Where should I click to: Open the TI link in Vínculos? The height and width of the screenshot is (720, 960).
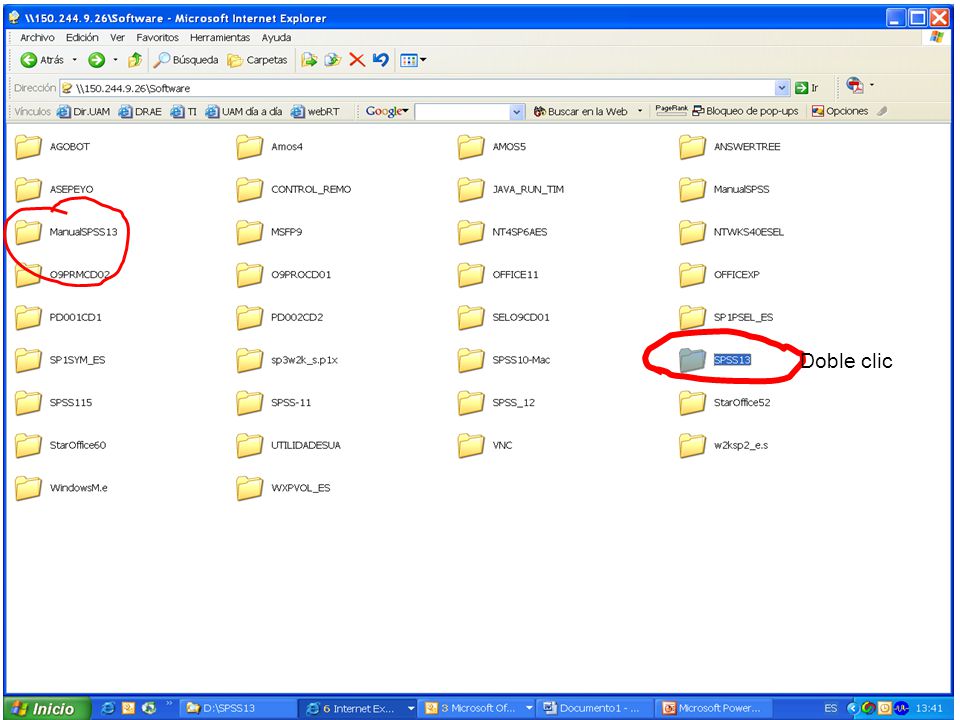coord(184,111)
